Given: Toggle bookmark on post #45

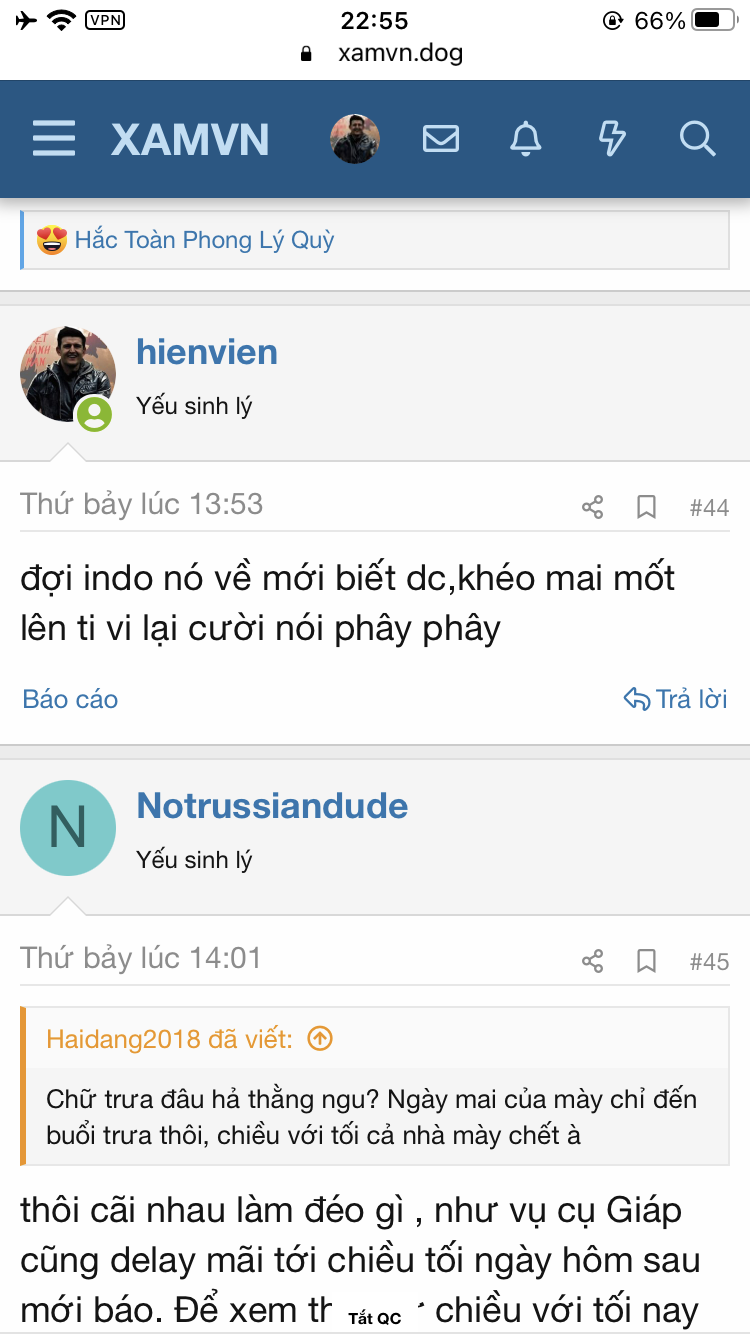Looking at the screenshot, I should (x=647, y=962).
